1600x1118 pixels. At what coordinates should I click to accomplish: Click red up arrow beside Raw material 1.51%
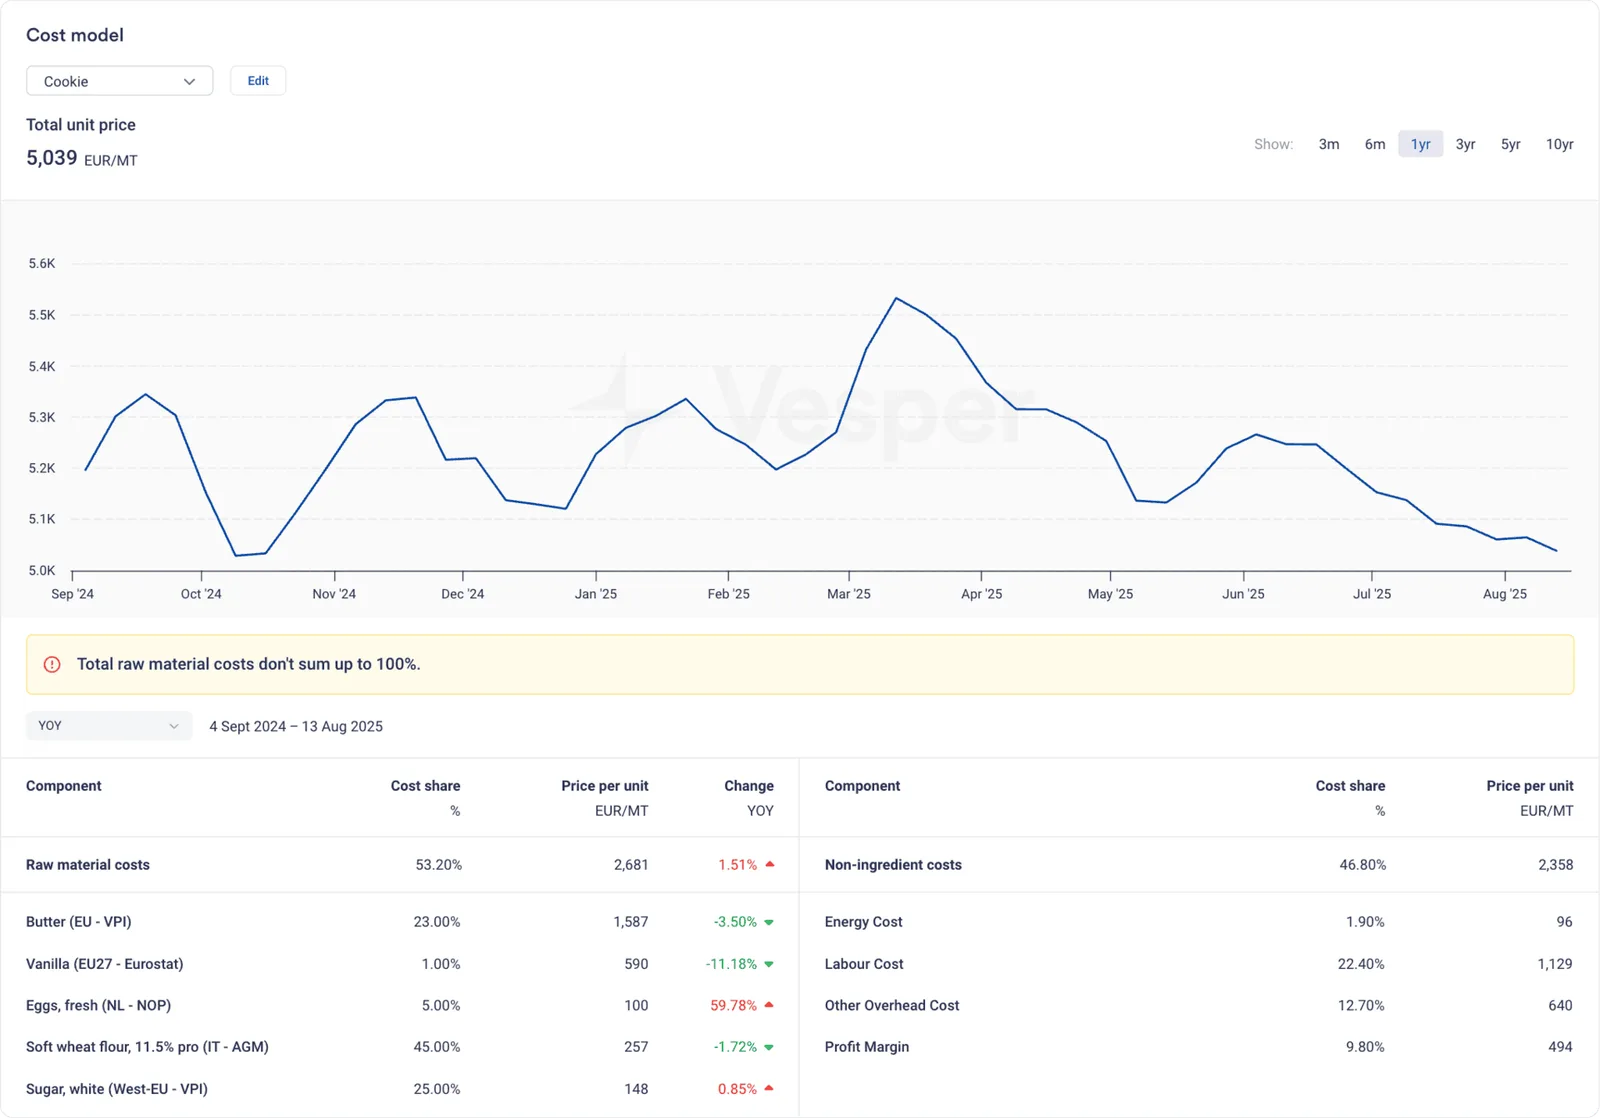pyautogui.click(x=770, y=864)
